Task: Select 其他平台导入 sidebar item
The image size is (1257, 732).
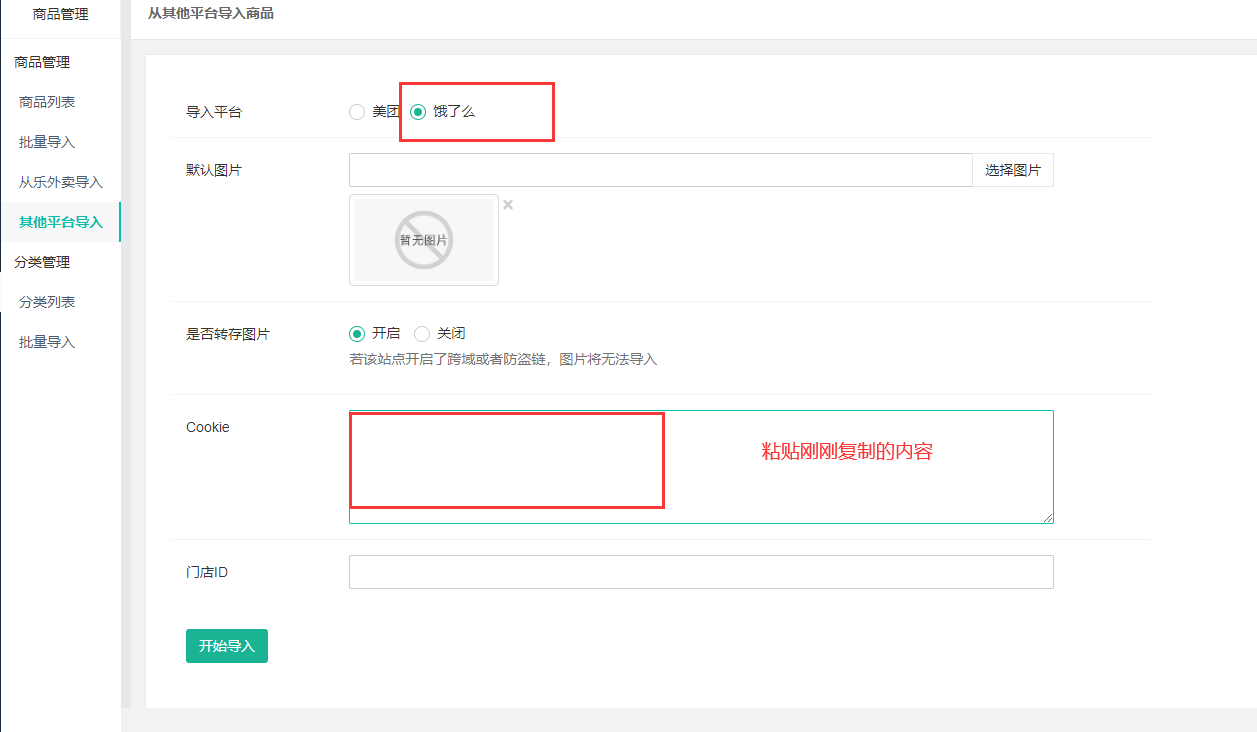Action: (60, 222)
